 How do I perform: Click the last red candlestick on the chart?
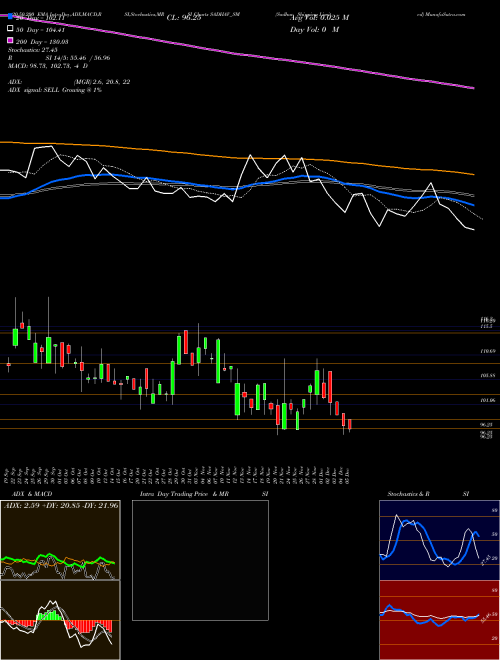pyautogui.click(x=349, y=424)
